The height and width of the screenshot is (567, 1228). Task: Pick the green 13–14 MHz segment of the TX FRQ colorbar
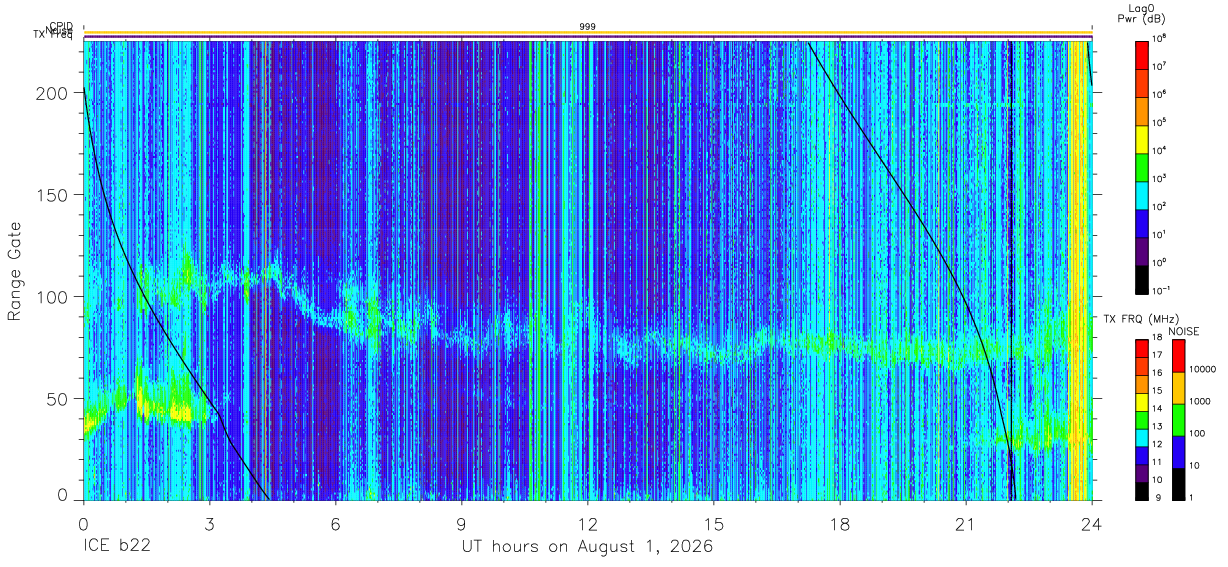[1142, 418]
